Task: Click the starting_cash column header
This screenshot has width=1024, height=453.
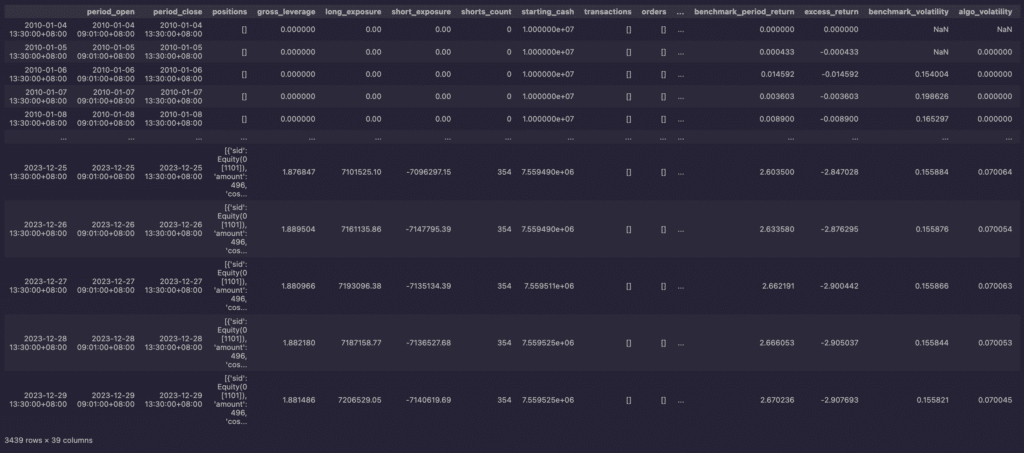Action: [545, 11]
